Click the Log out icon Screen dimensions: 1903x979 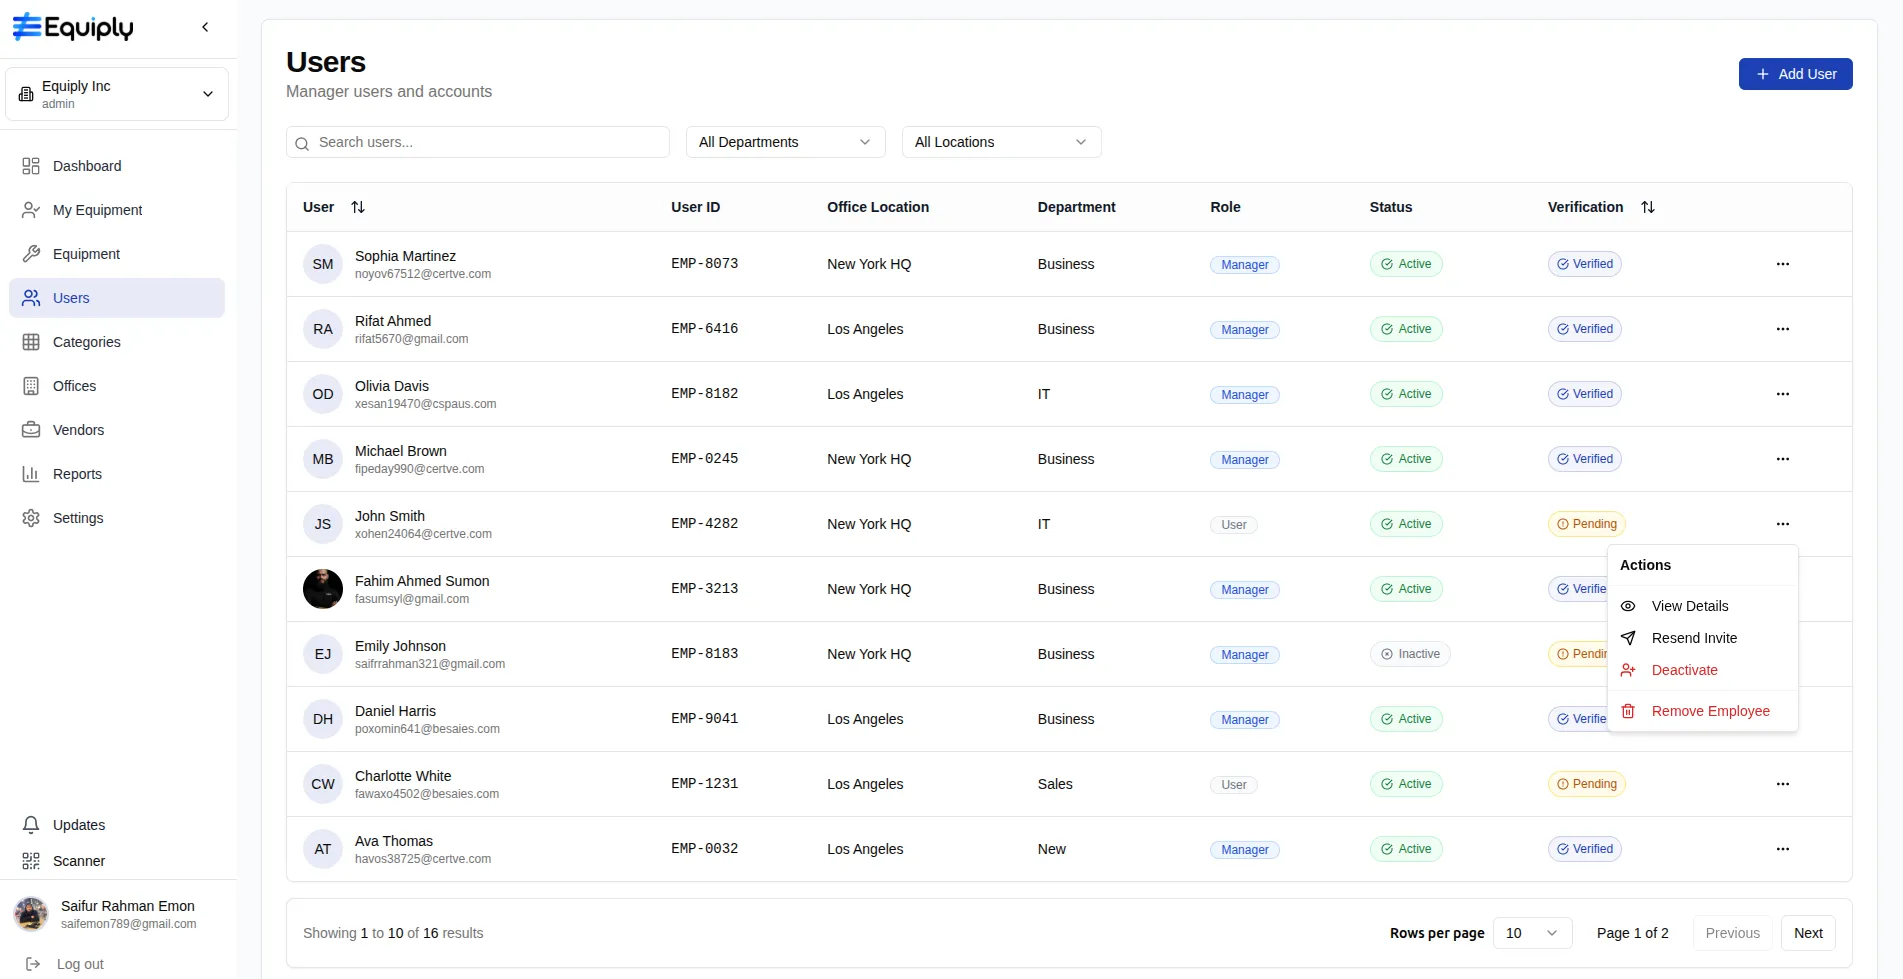coord(33,964)
